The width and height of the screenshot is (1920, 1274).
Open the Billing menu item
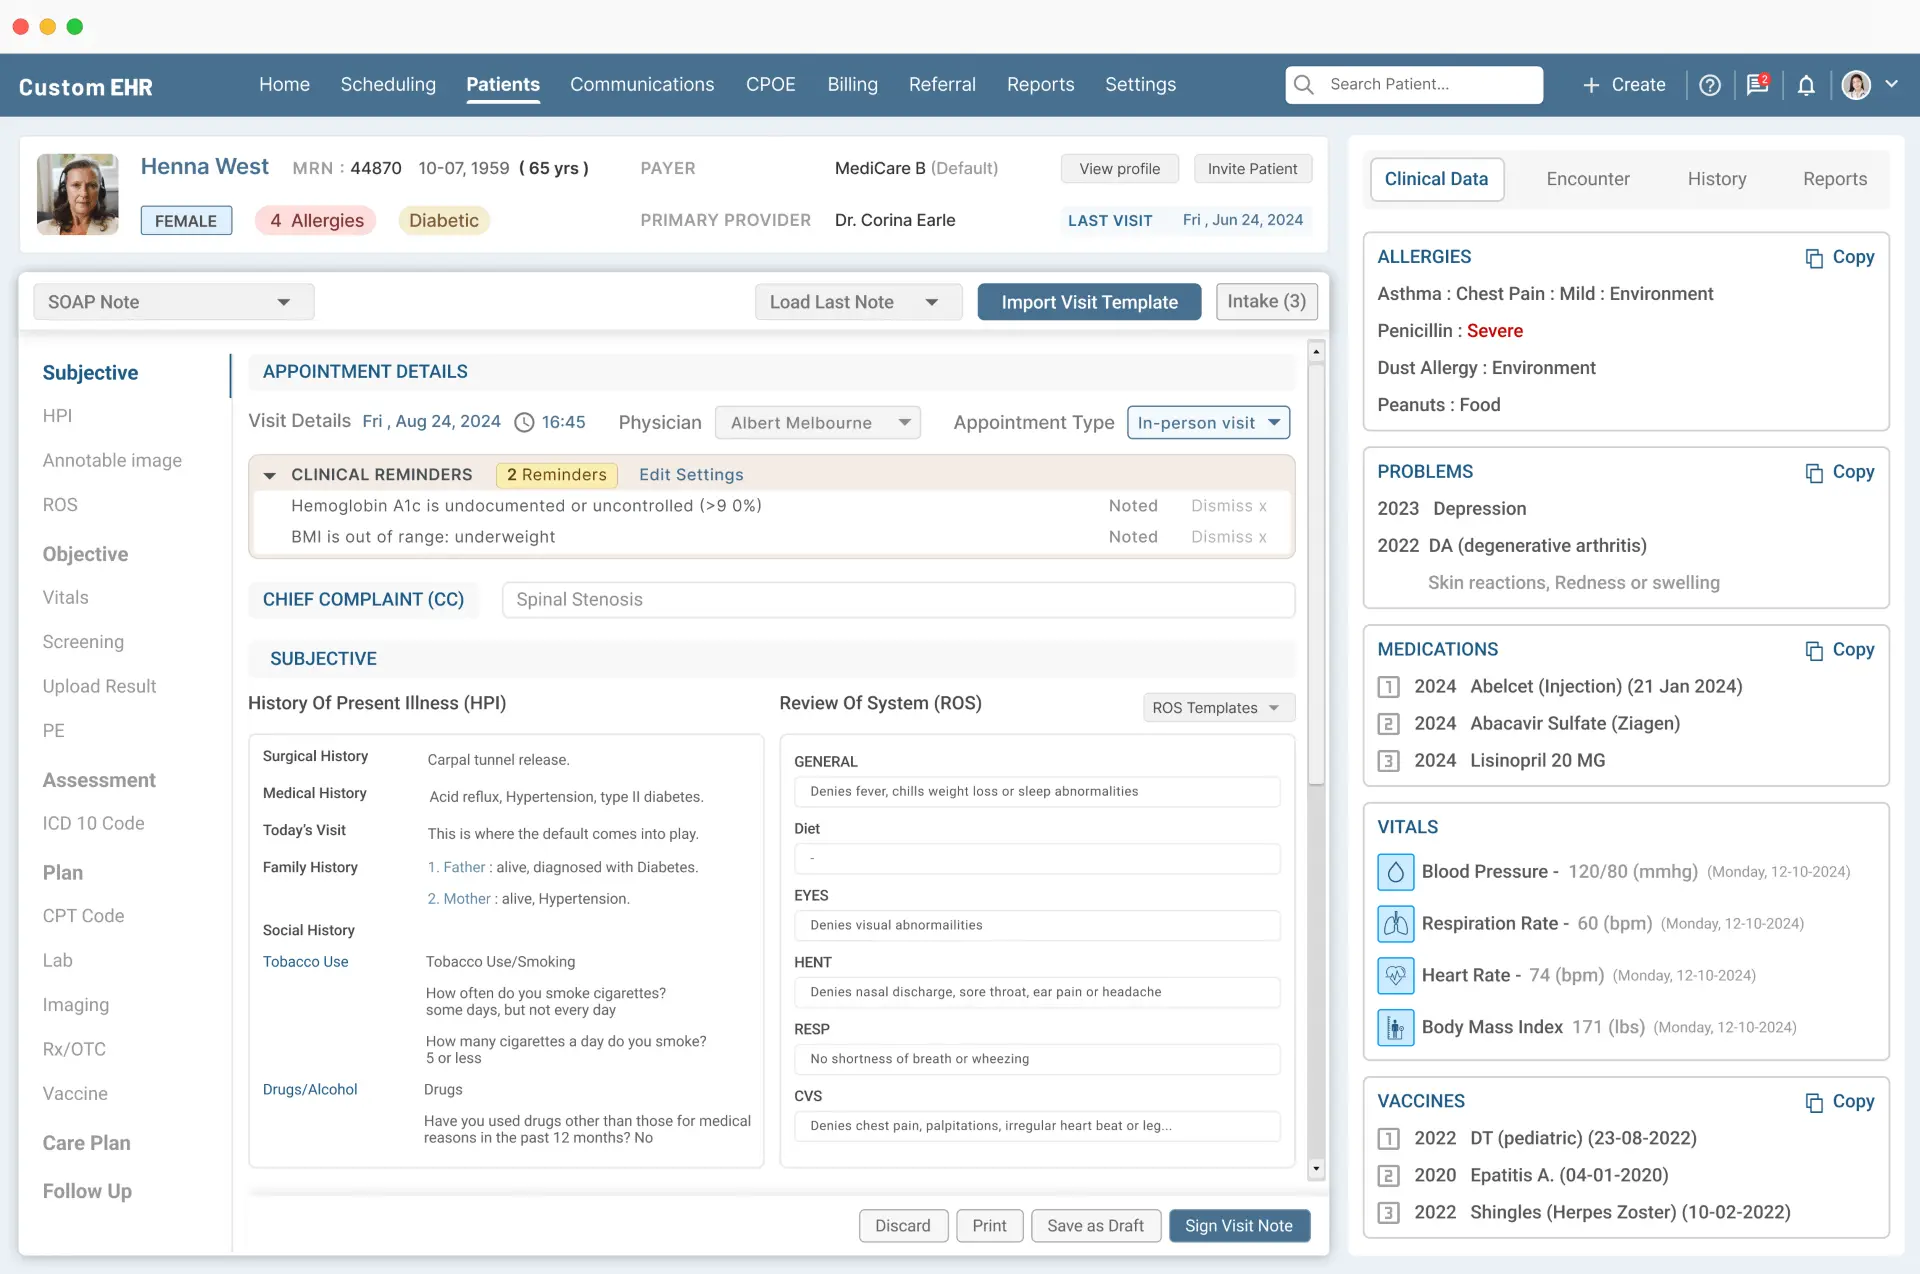[x=852, y=85]
